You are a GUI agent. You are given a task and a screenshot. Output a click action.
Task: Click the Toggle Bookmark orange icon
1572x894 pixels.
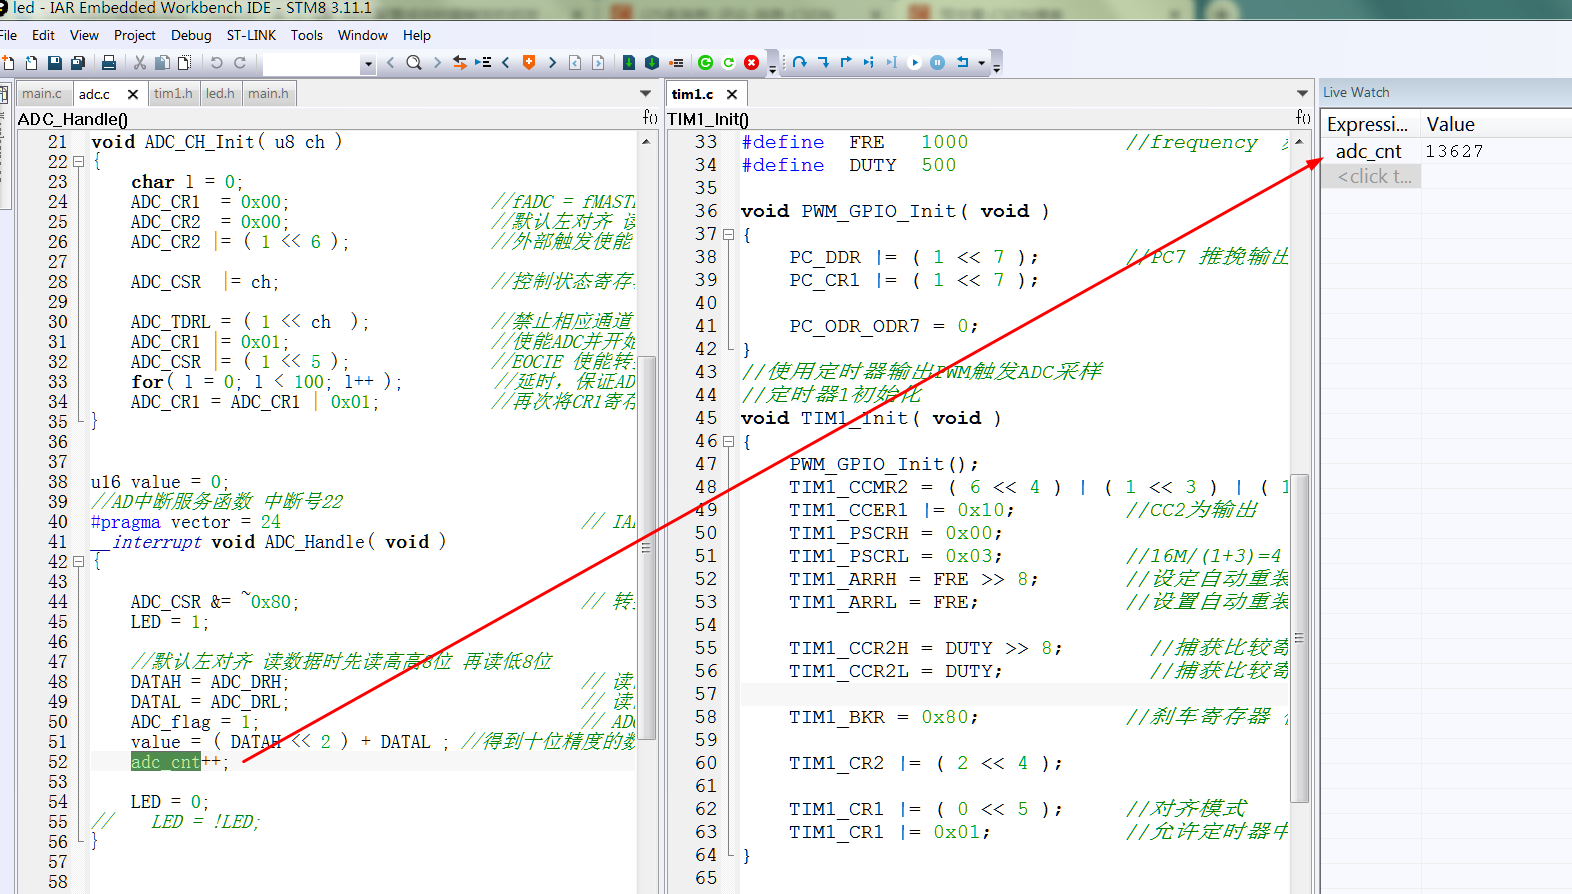tap(529, 62)
